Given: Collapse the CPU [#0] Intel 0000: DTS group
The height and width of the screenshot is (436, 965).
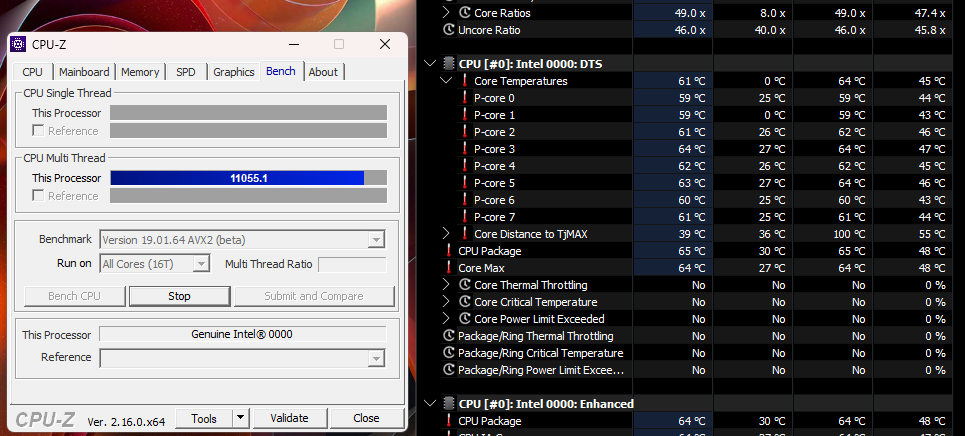Looking at the screenshot, I should coord(430,63).
